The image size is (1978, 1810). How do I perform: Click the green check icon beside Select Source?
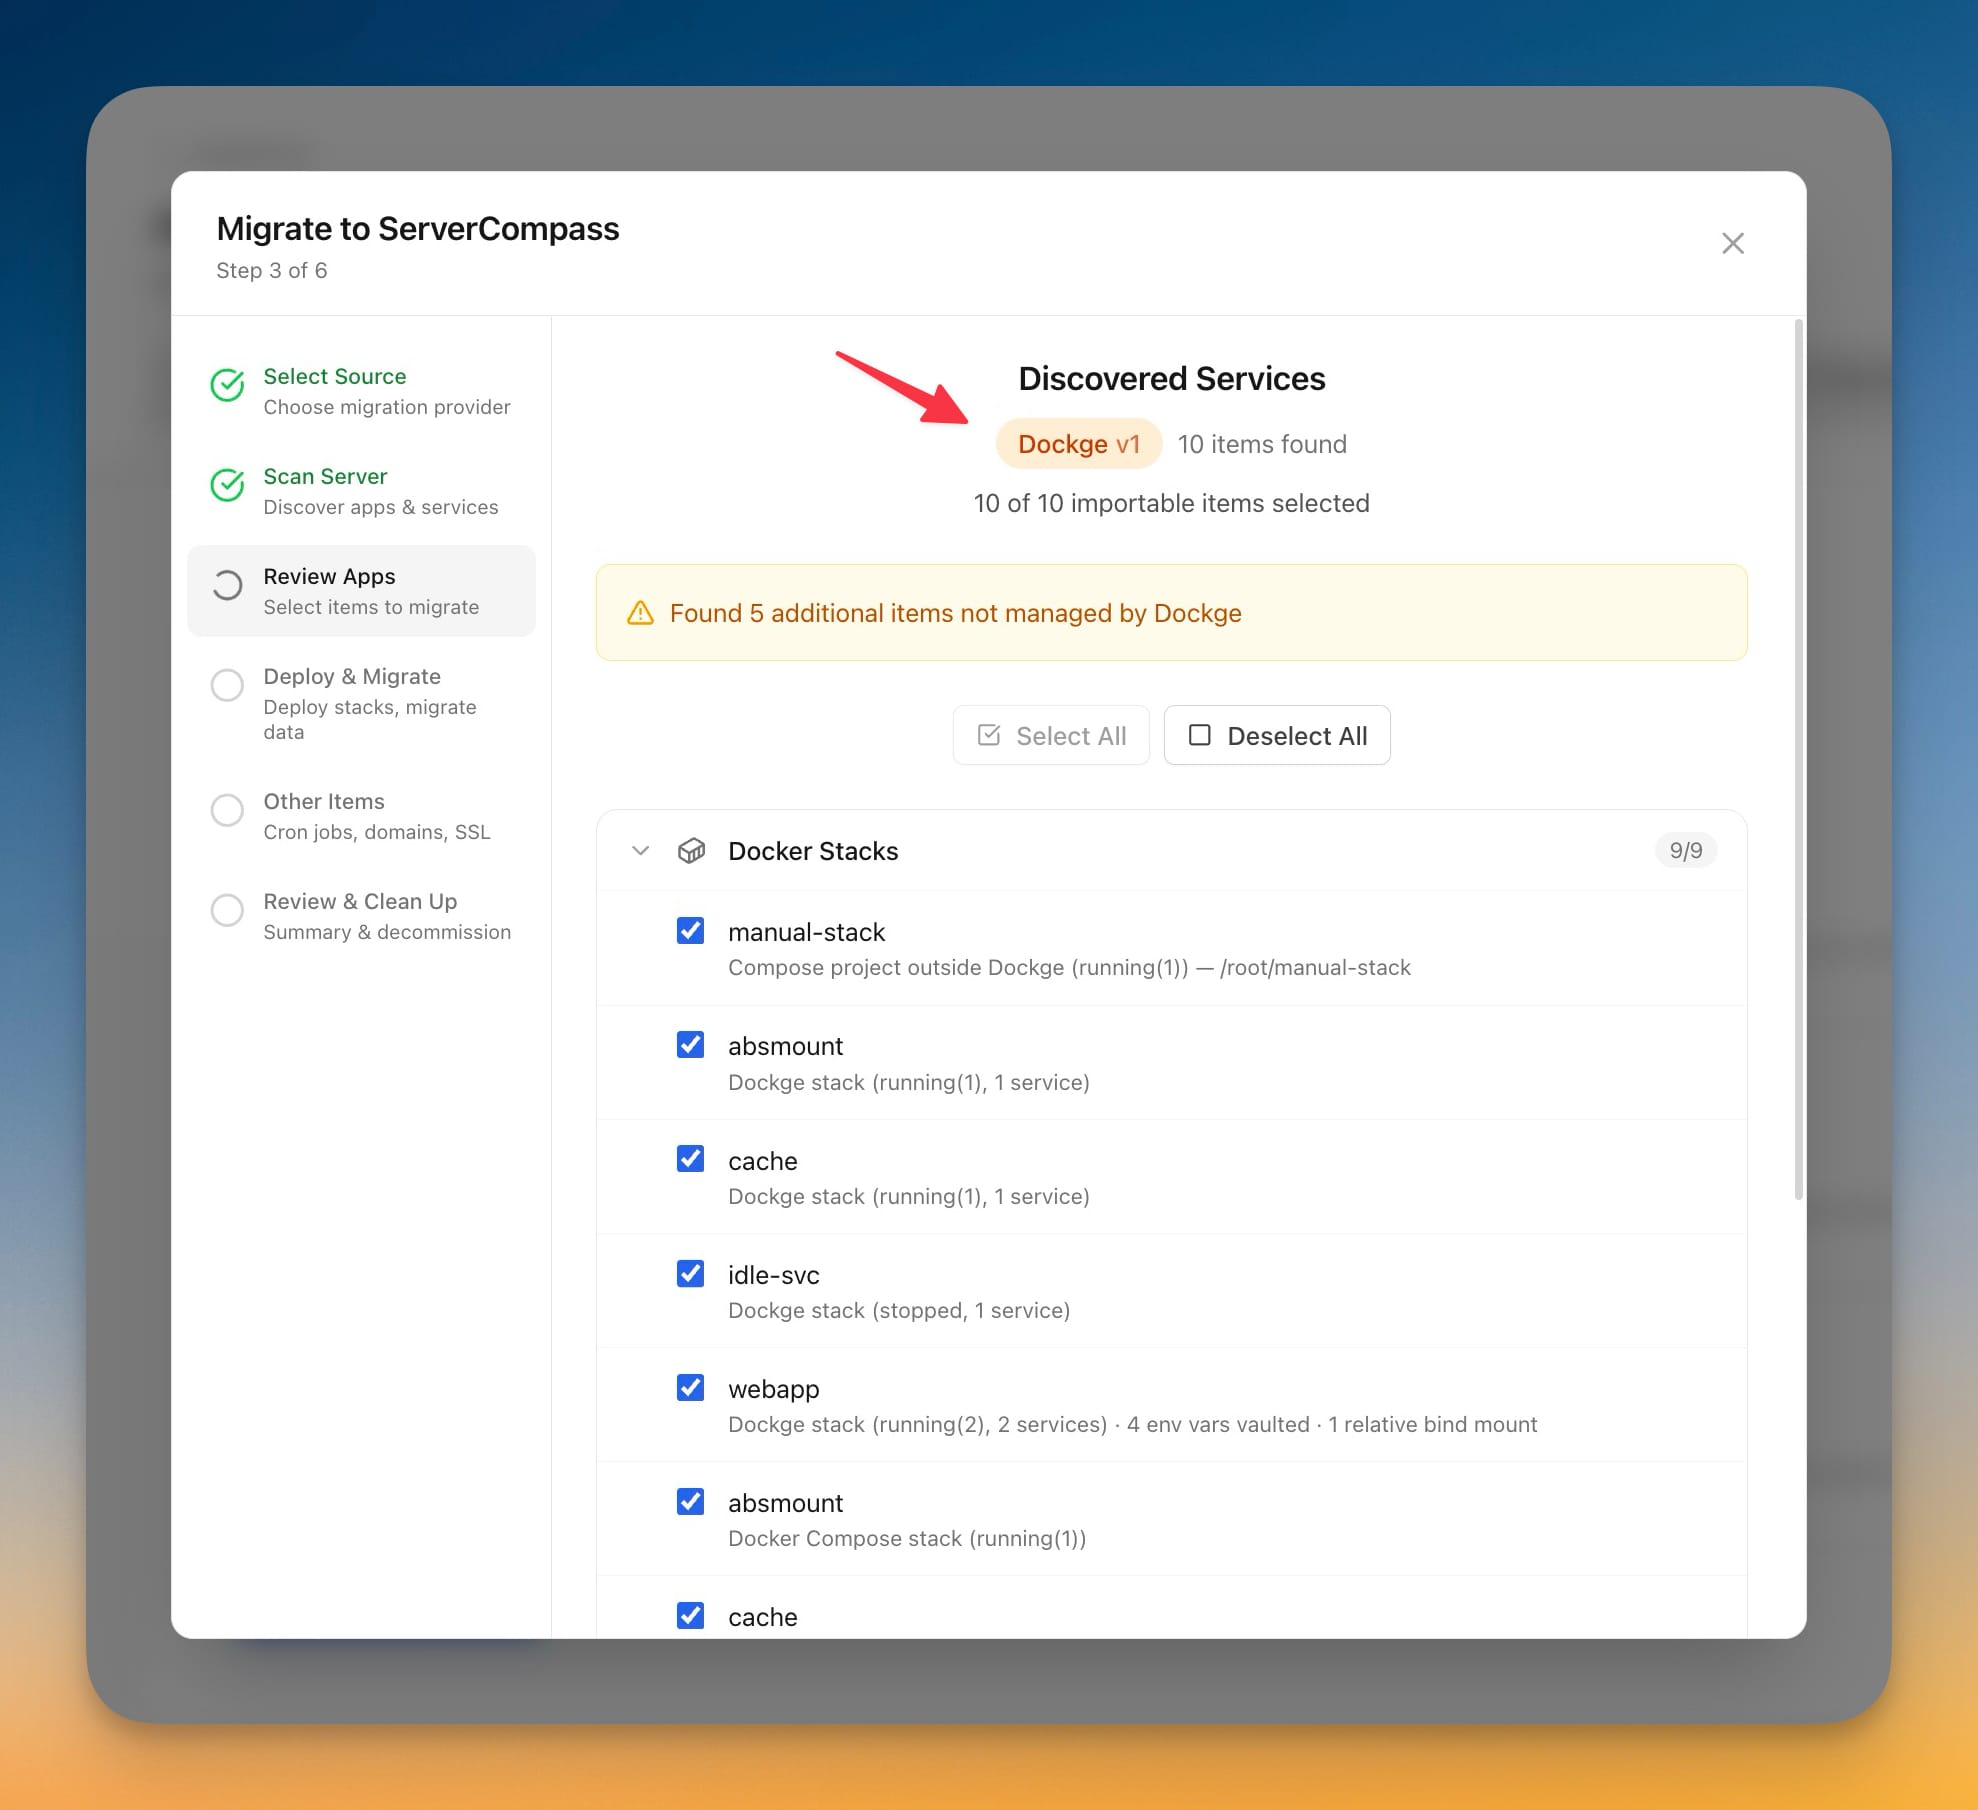[228, 385]
